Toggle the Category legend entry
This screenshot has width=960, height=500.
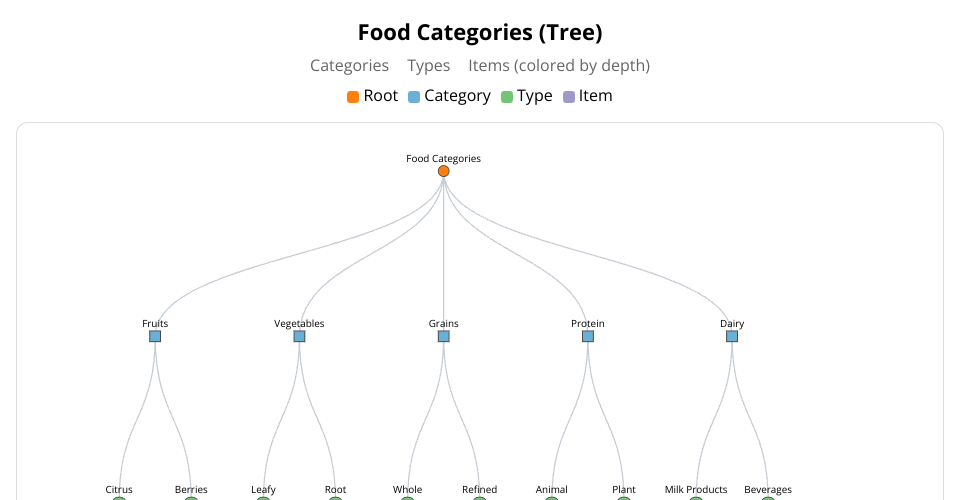446,96
